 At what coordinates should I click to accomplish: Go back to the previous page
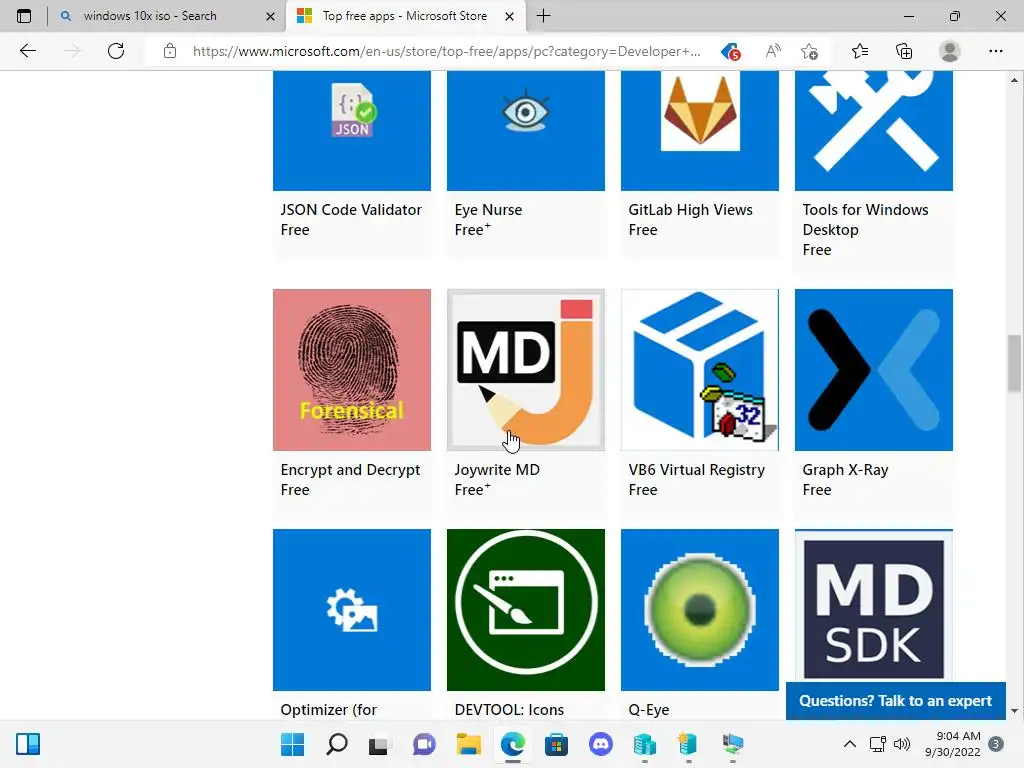point(27,51)
